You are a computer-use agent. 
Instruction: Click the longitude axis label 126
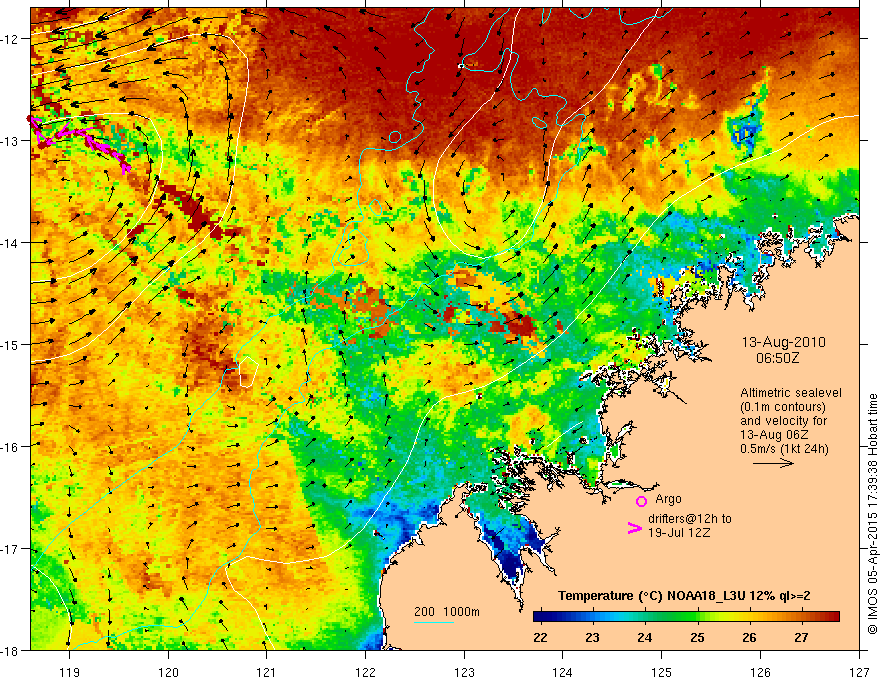(x=760, y=672)
